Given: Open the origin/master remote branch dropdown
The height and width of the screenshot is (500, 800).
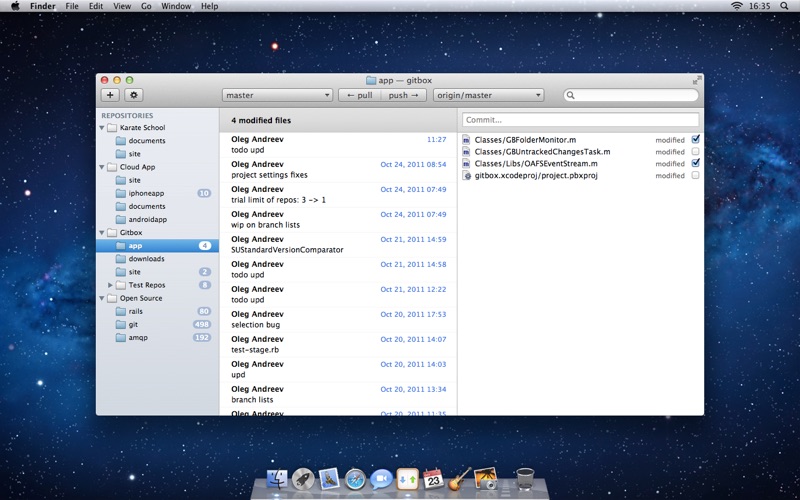Looking at the screenshot, I should pos(489,95).
